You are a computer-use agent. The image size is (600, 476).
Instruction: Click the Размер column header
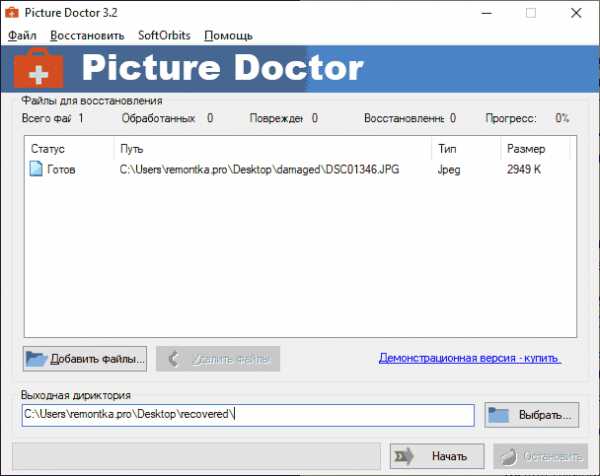pos(535,149)
